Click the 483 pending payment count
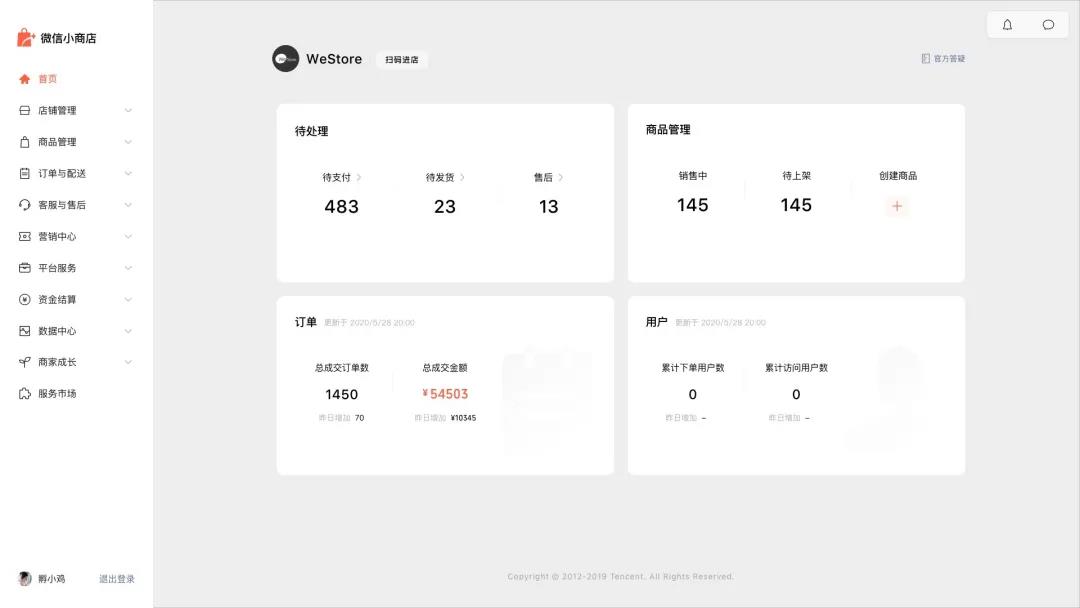Screen dimensions: 1080x608 [342, 207]
